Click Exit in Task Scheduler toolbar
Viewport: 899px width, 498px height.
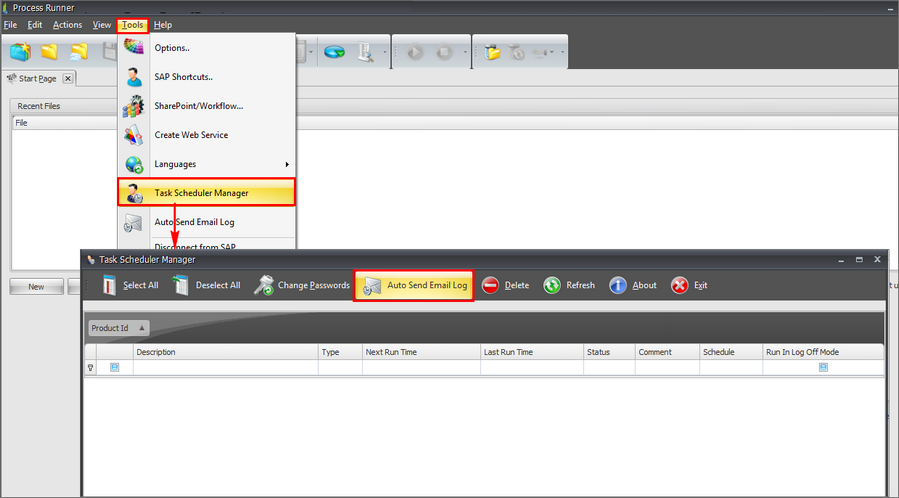click(x=689, y=285)
